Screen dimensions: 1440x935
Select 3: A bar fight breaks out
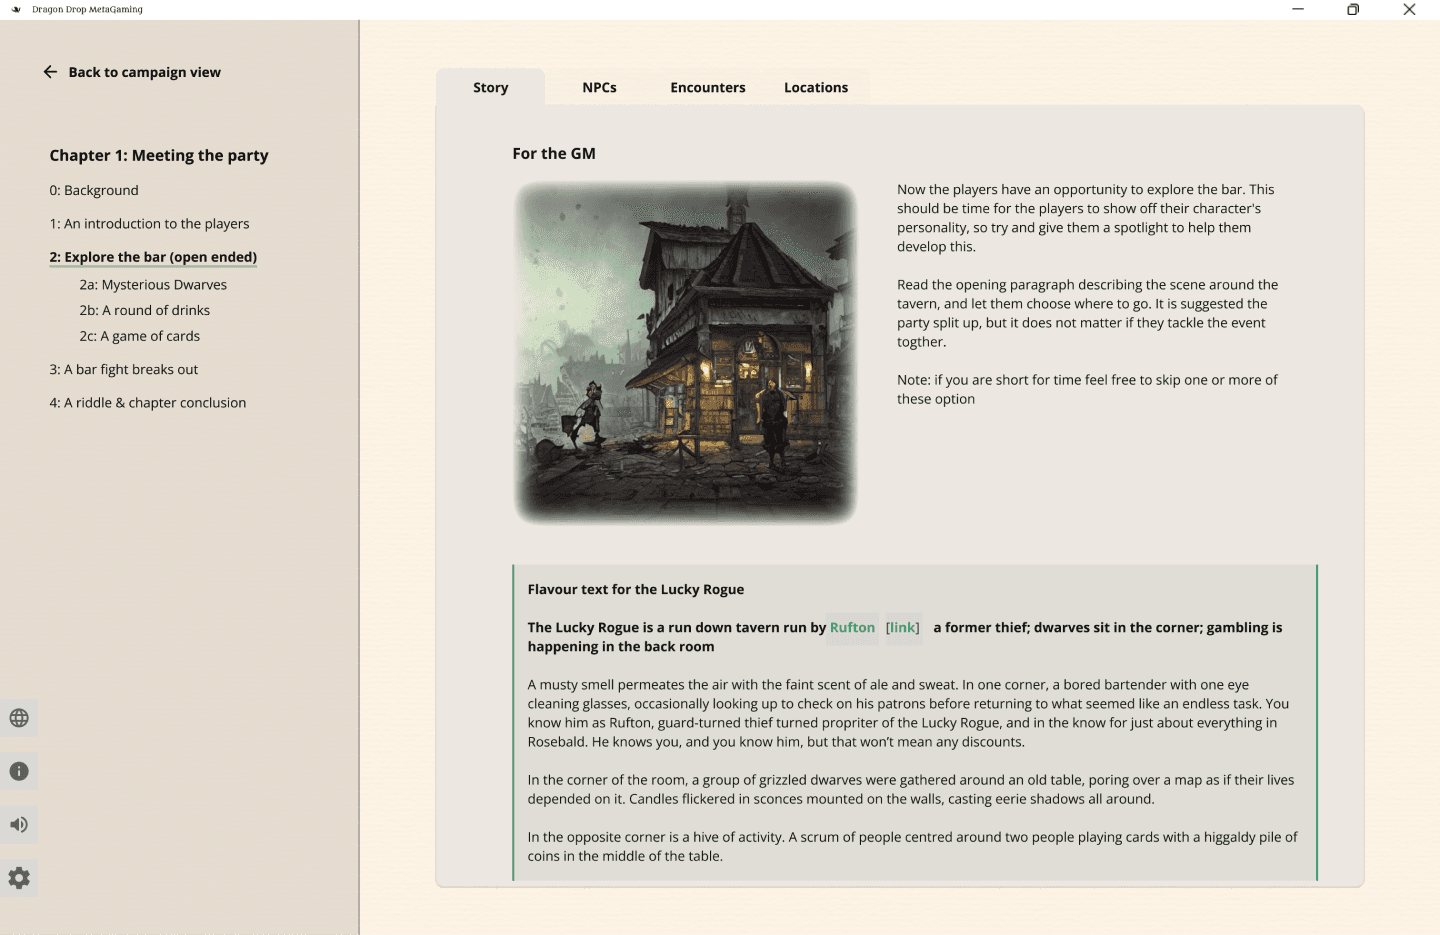point(124,370)
